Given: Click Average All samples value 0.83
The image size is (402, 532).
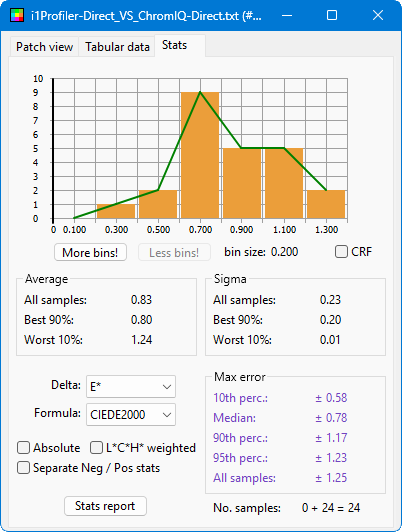Looking at the screenshot, I should (141, 300).
